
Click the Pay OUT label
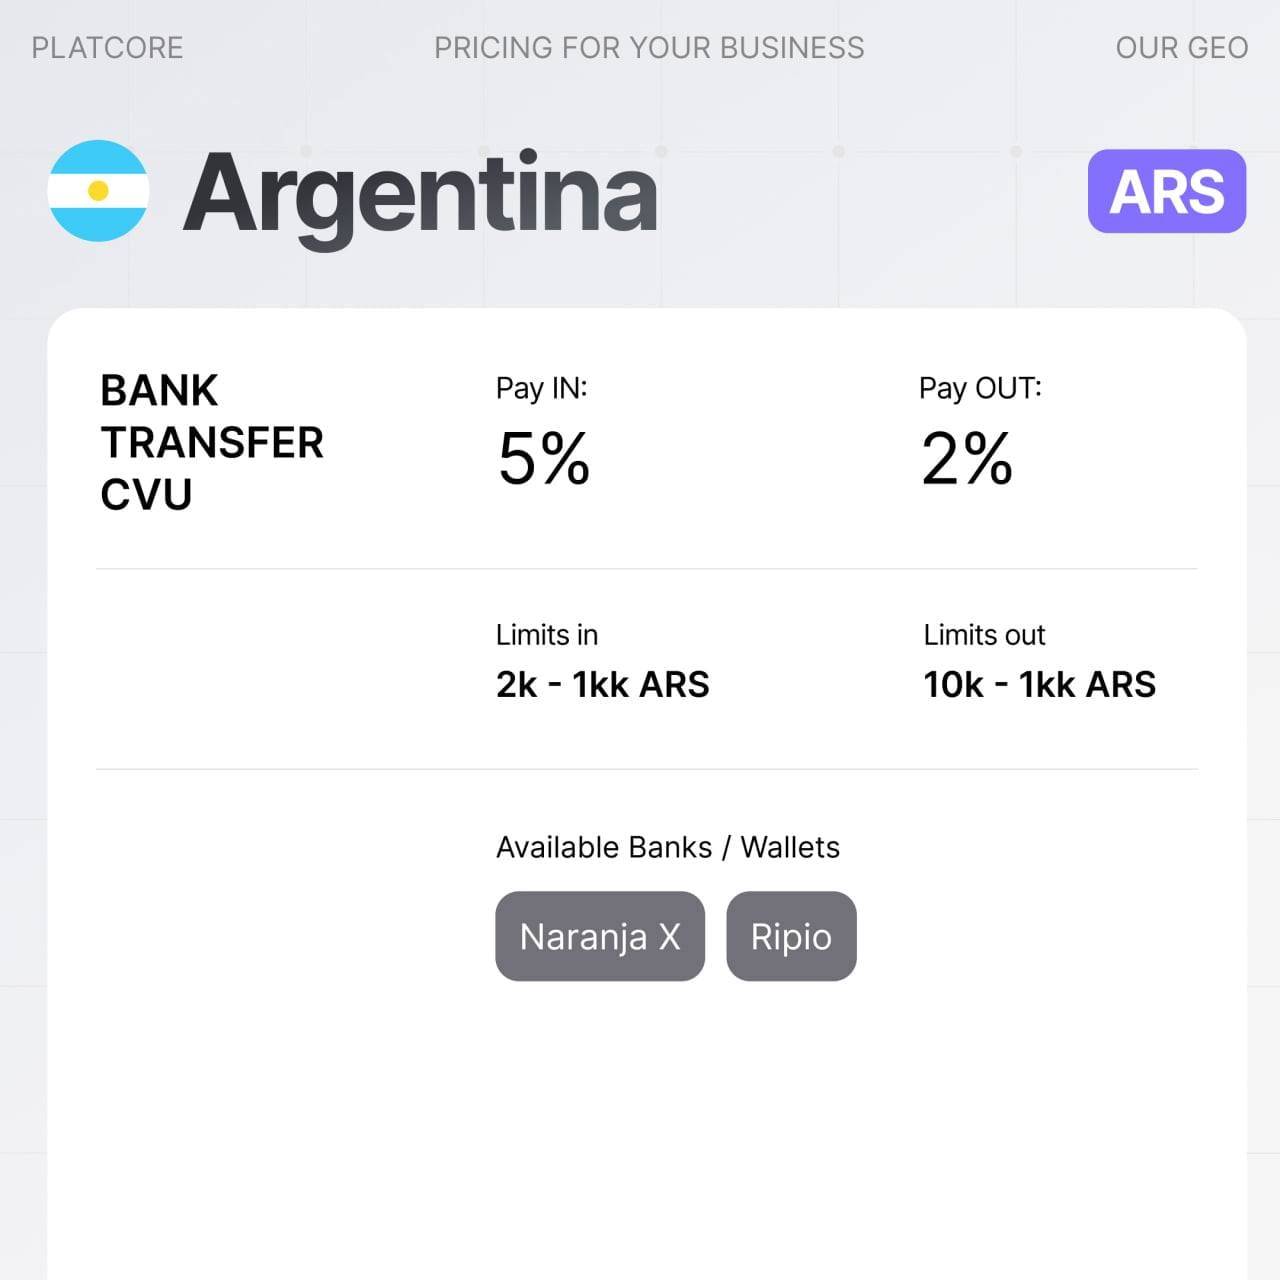pyautogui.click(x=980, y=388)
